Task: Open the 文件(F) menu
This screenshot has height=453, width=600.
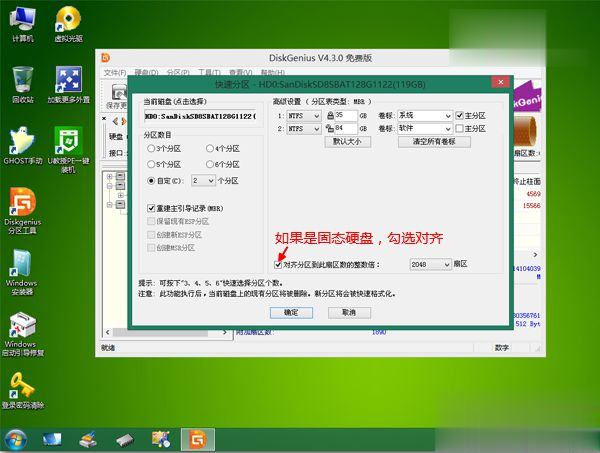Action: coord(115,72)
